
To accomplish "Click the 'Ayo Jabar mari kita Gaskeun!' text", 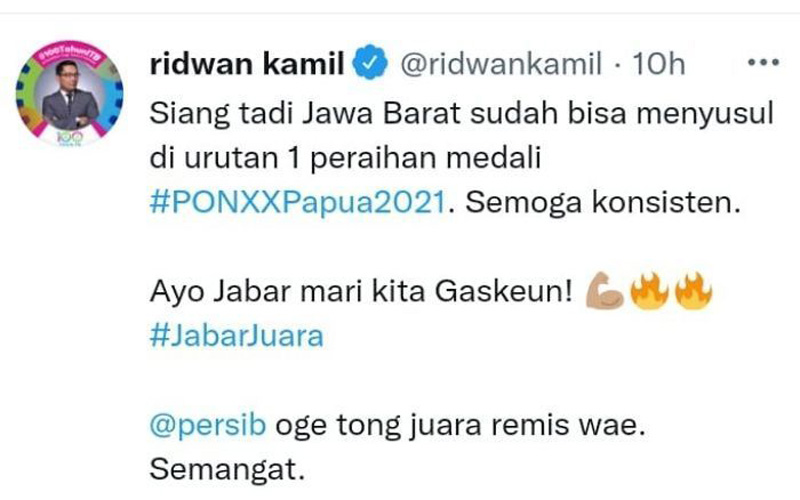I will pyautogui.click(x=361, y=292).
